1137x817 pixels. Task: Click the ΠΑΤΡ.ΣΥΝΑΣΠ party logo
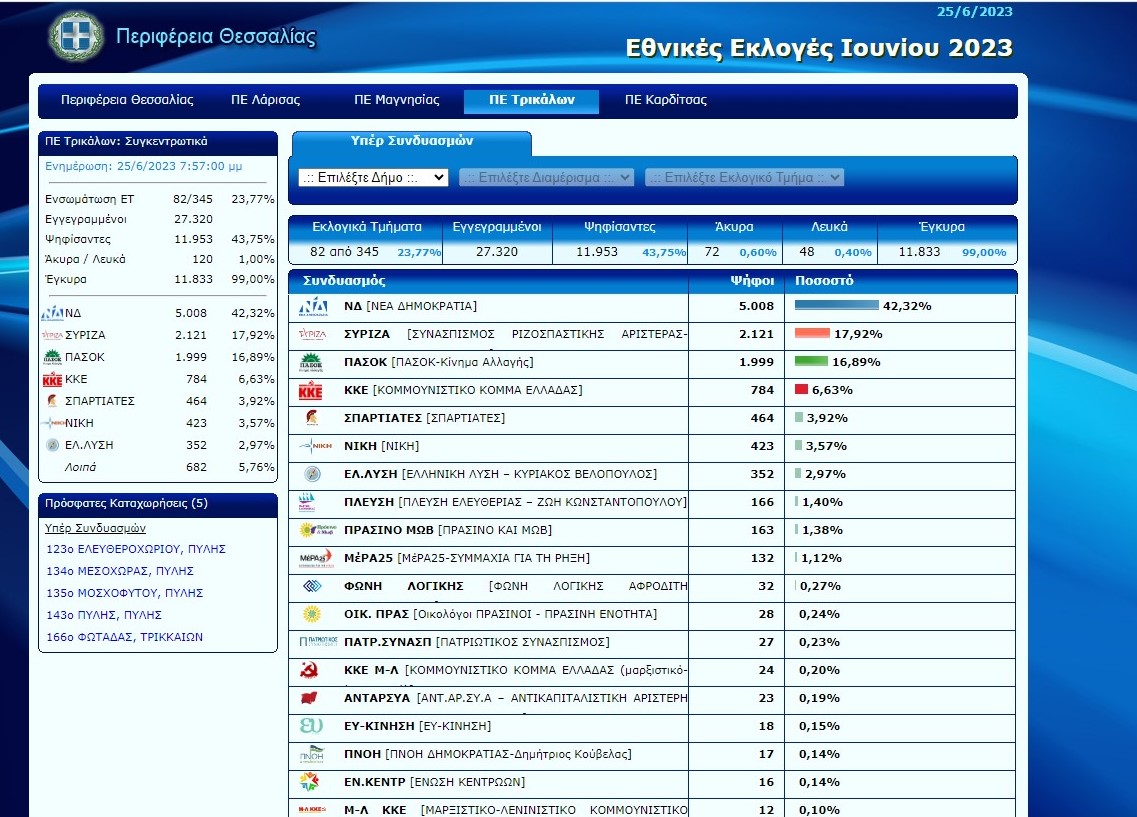[318, 642]
